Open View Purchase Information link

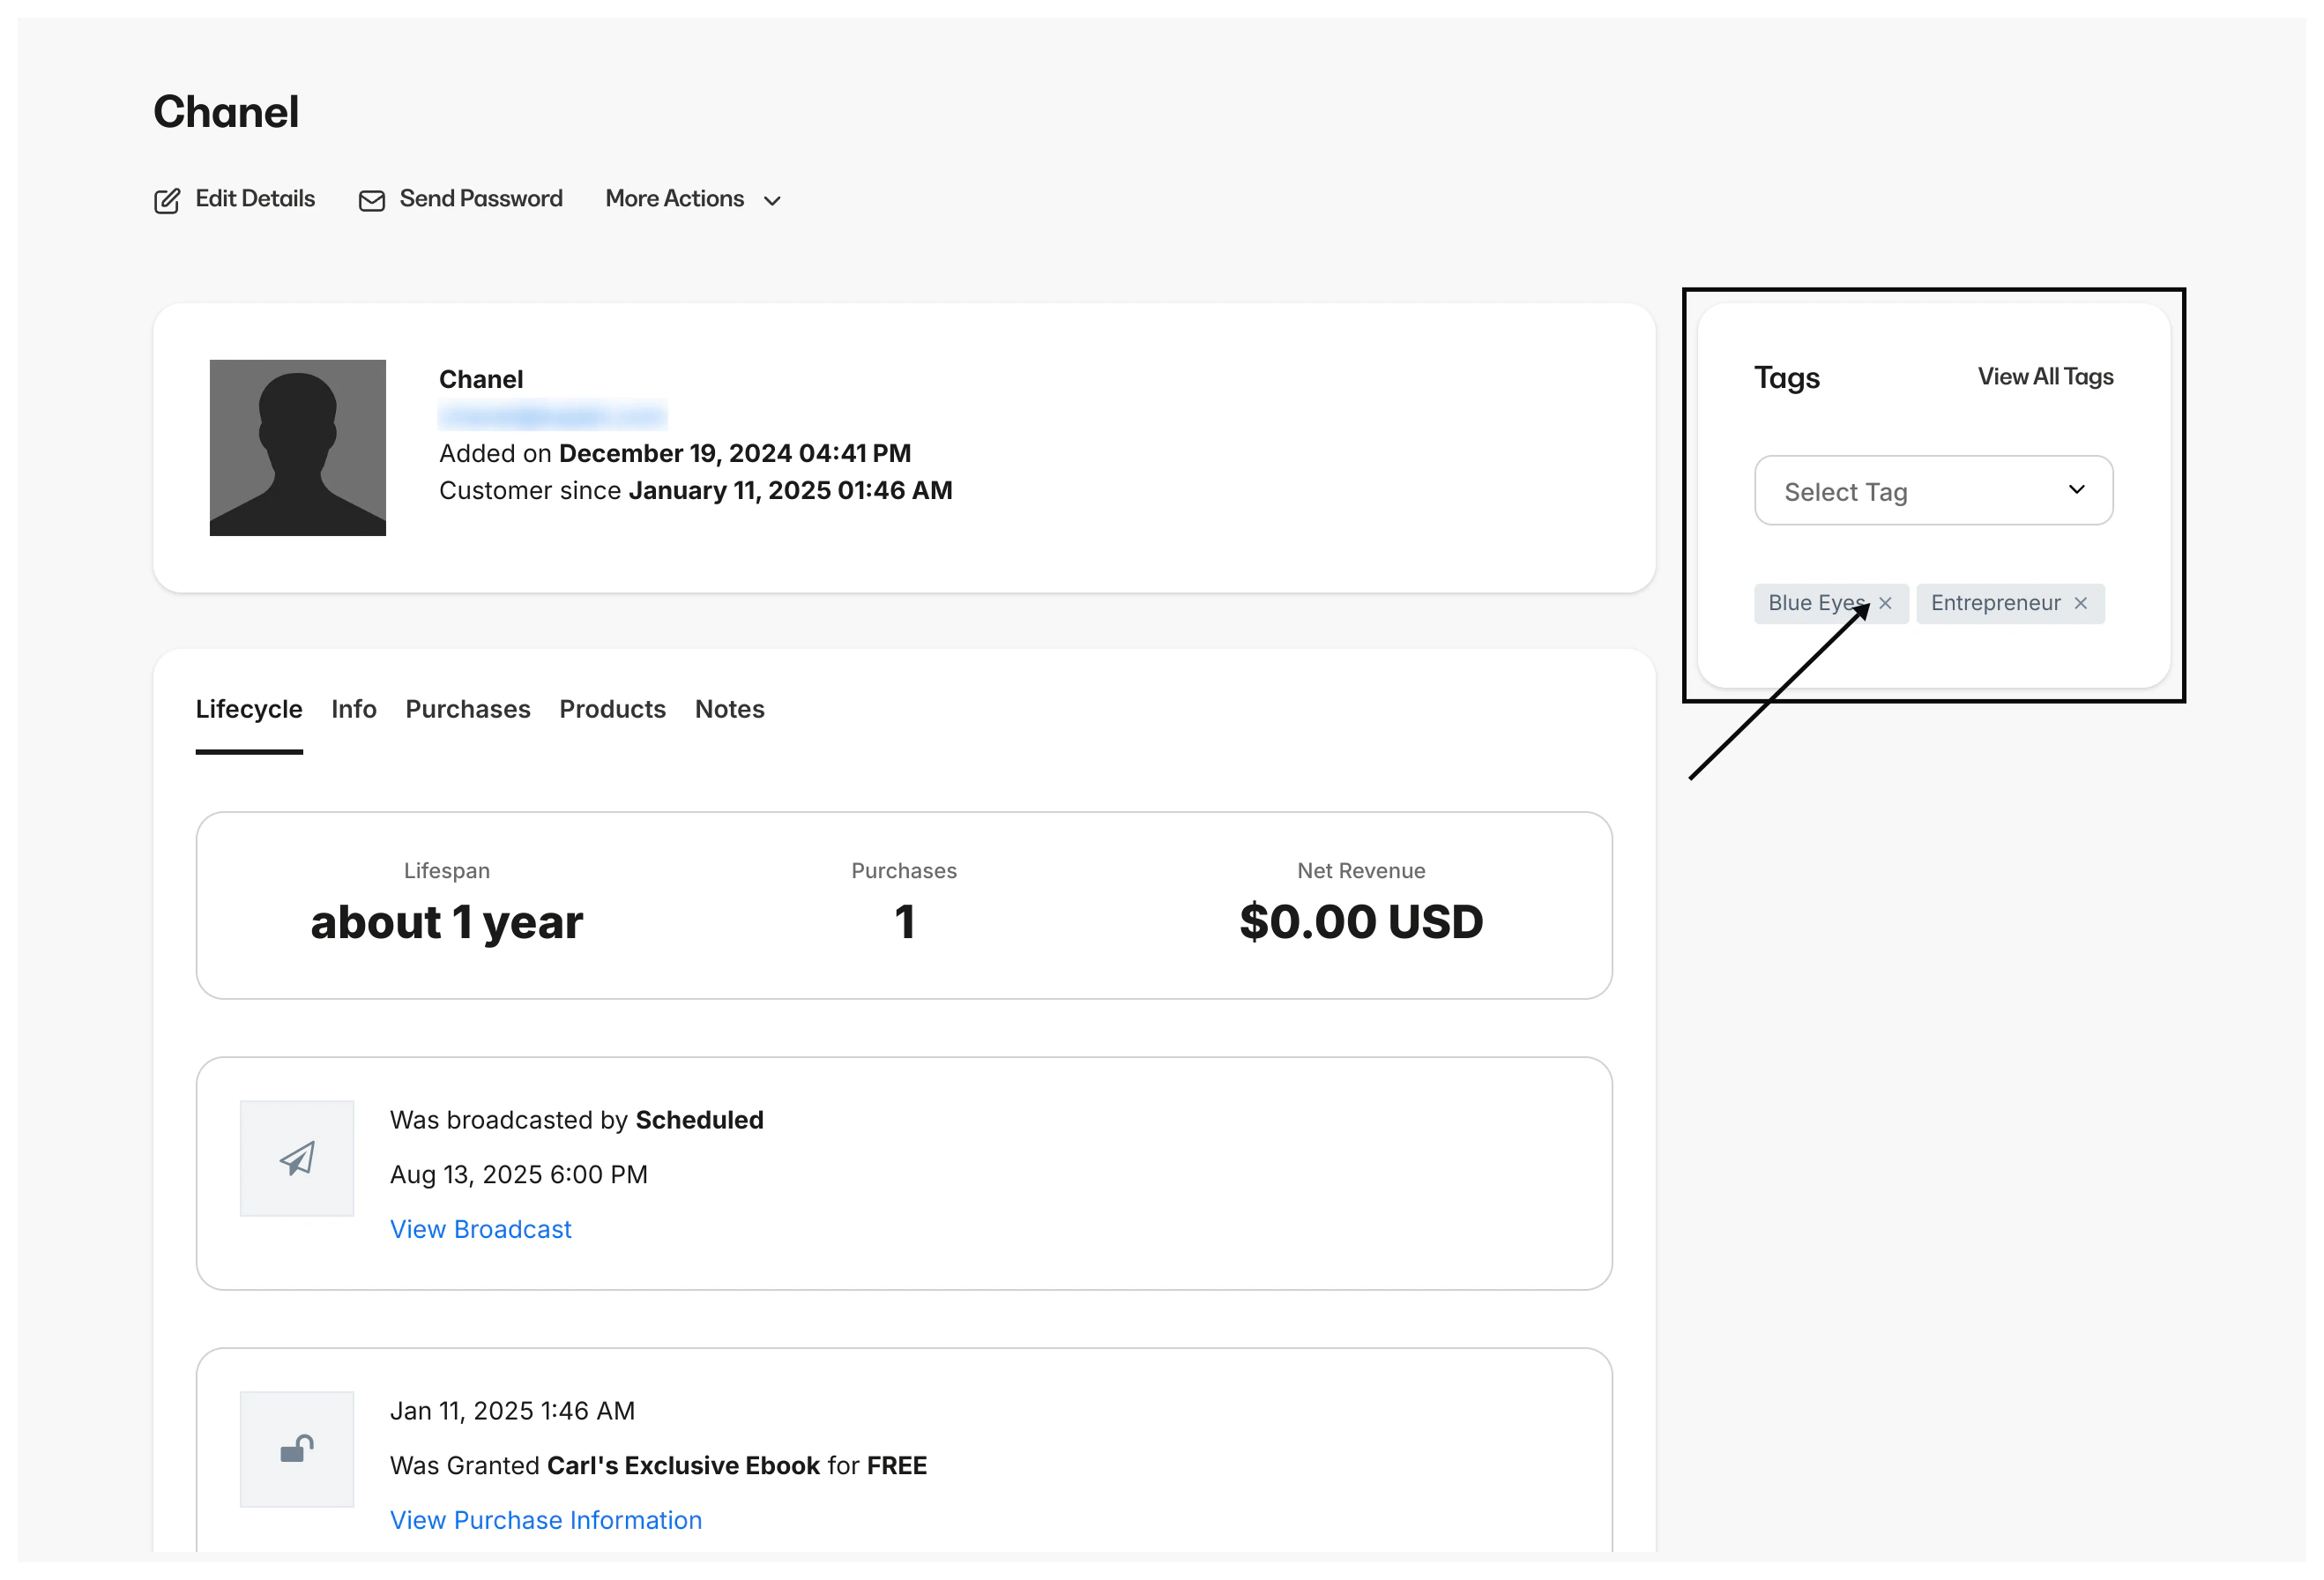545,1520
